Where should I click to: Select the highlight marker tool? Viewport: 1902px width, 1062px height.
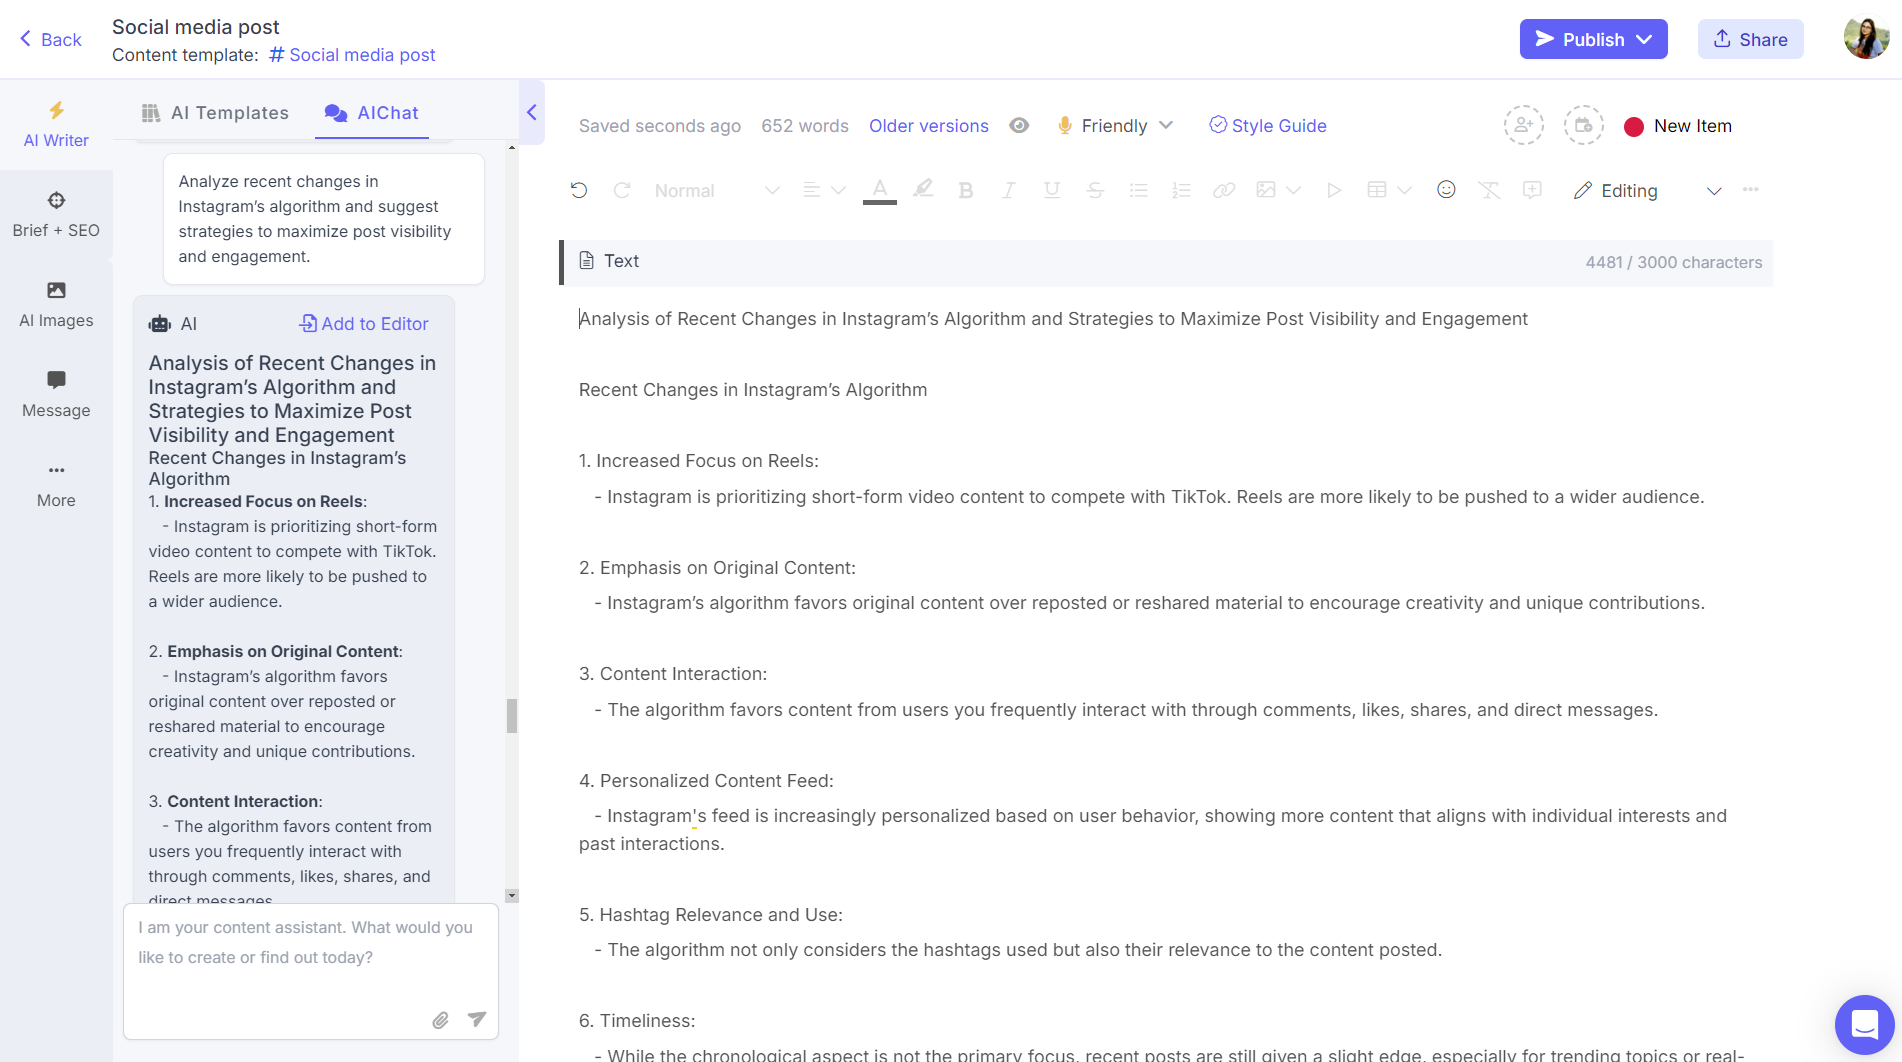pos(923,190)
